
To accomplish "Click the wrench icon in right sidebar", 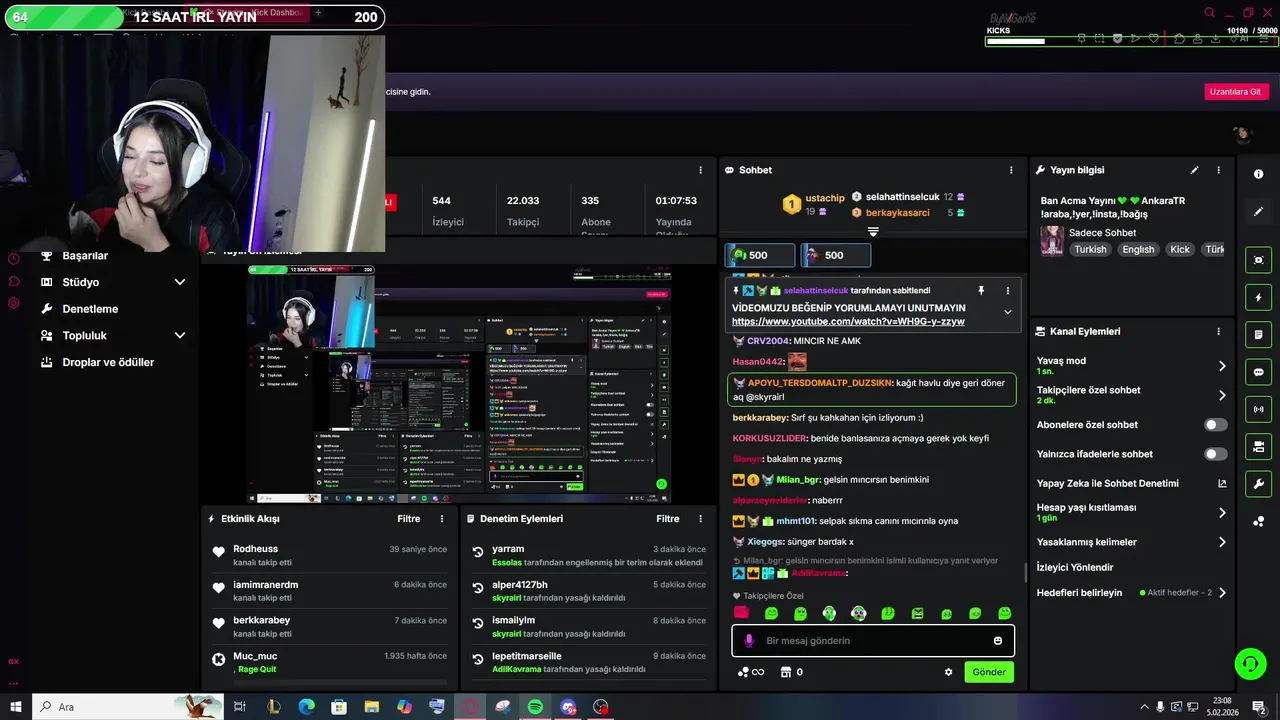I will [1258, 484].
